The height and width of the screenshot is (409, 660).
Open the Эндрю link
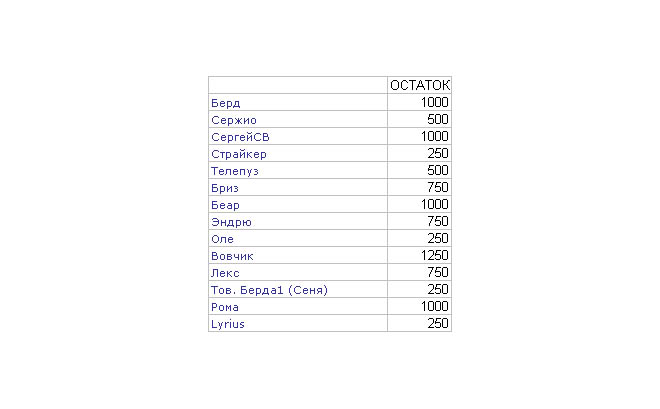pyautogui.click(x=231, y=222)
